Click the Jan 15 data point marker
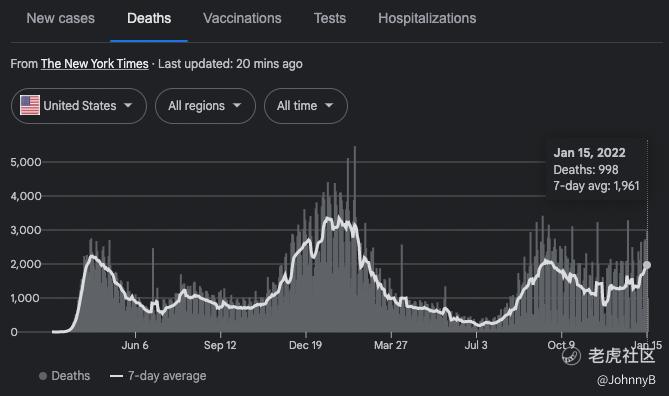669x396 pixels. 647,265
